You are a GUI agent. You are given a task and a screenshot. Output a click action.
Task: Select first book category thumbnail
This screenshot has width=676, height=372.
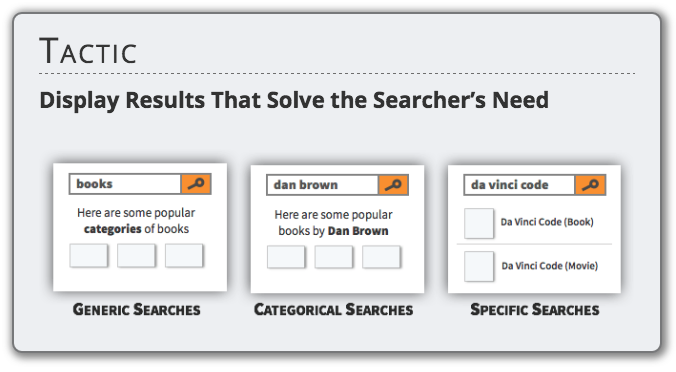click(89, 256)
